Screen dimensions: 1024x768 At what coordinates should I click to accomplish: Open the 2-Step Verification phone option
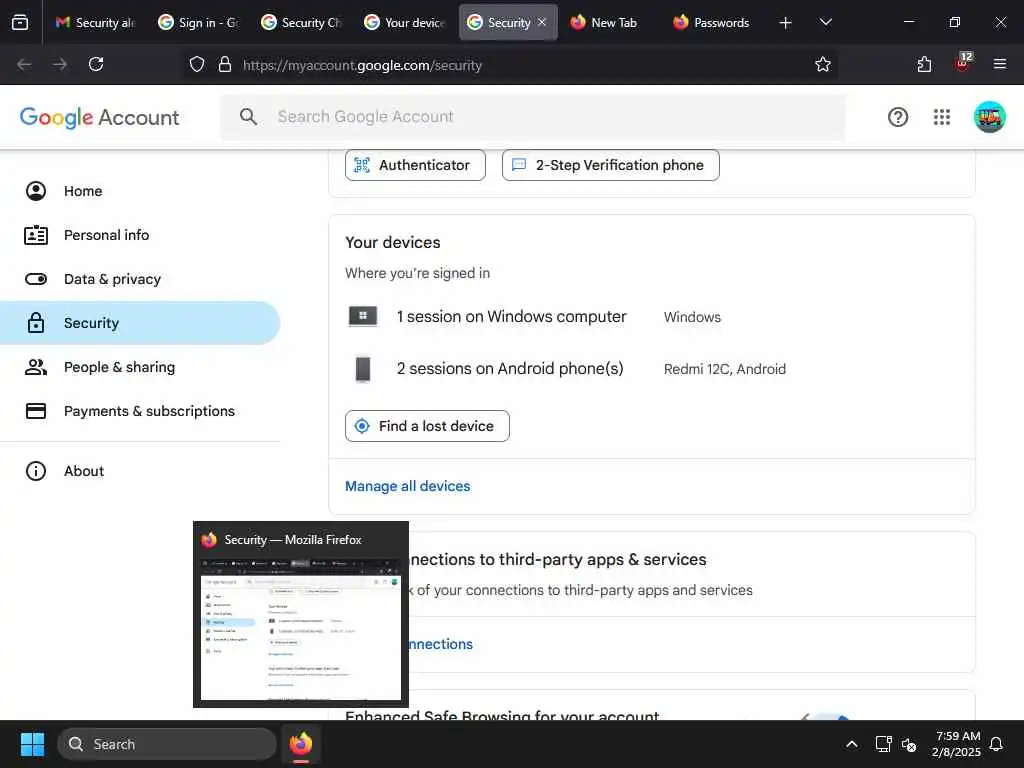611,165
